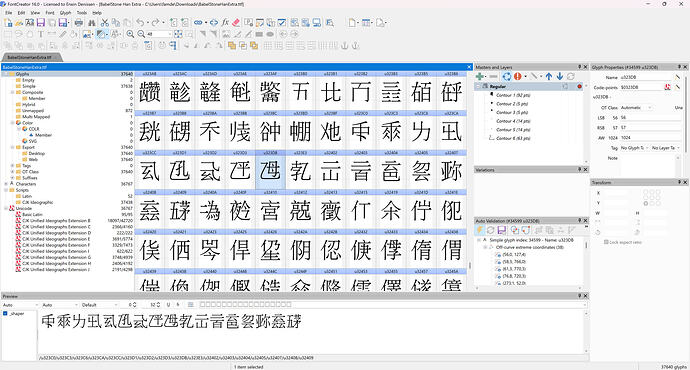Open the Tools menu
690x370 pixels.
click(x=82, y=13)
